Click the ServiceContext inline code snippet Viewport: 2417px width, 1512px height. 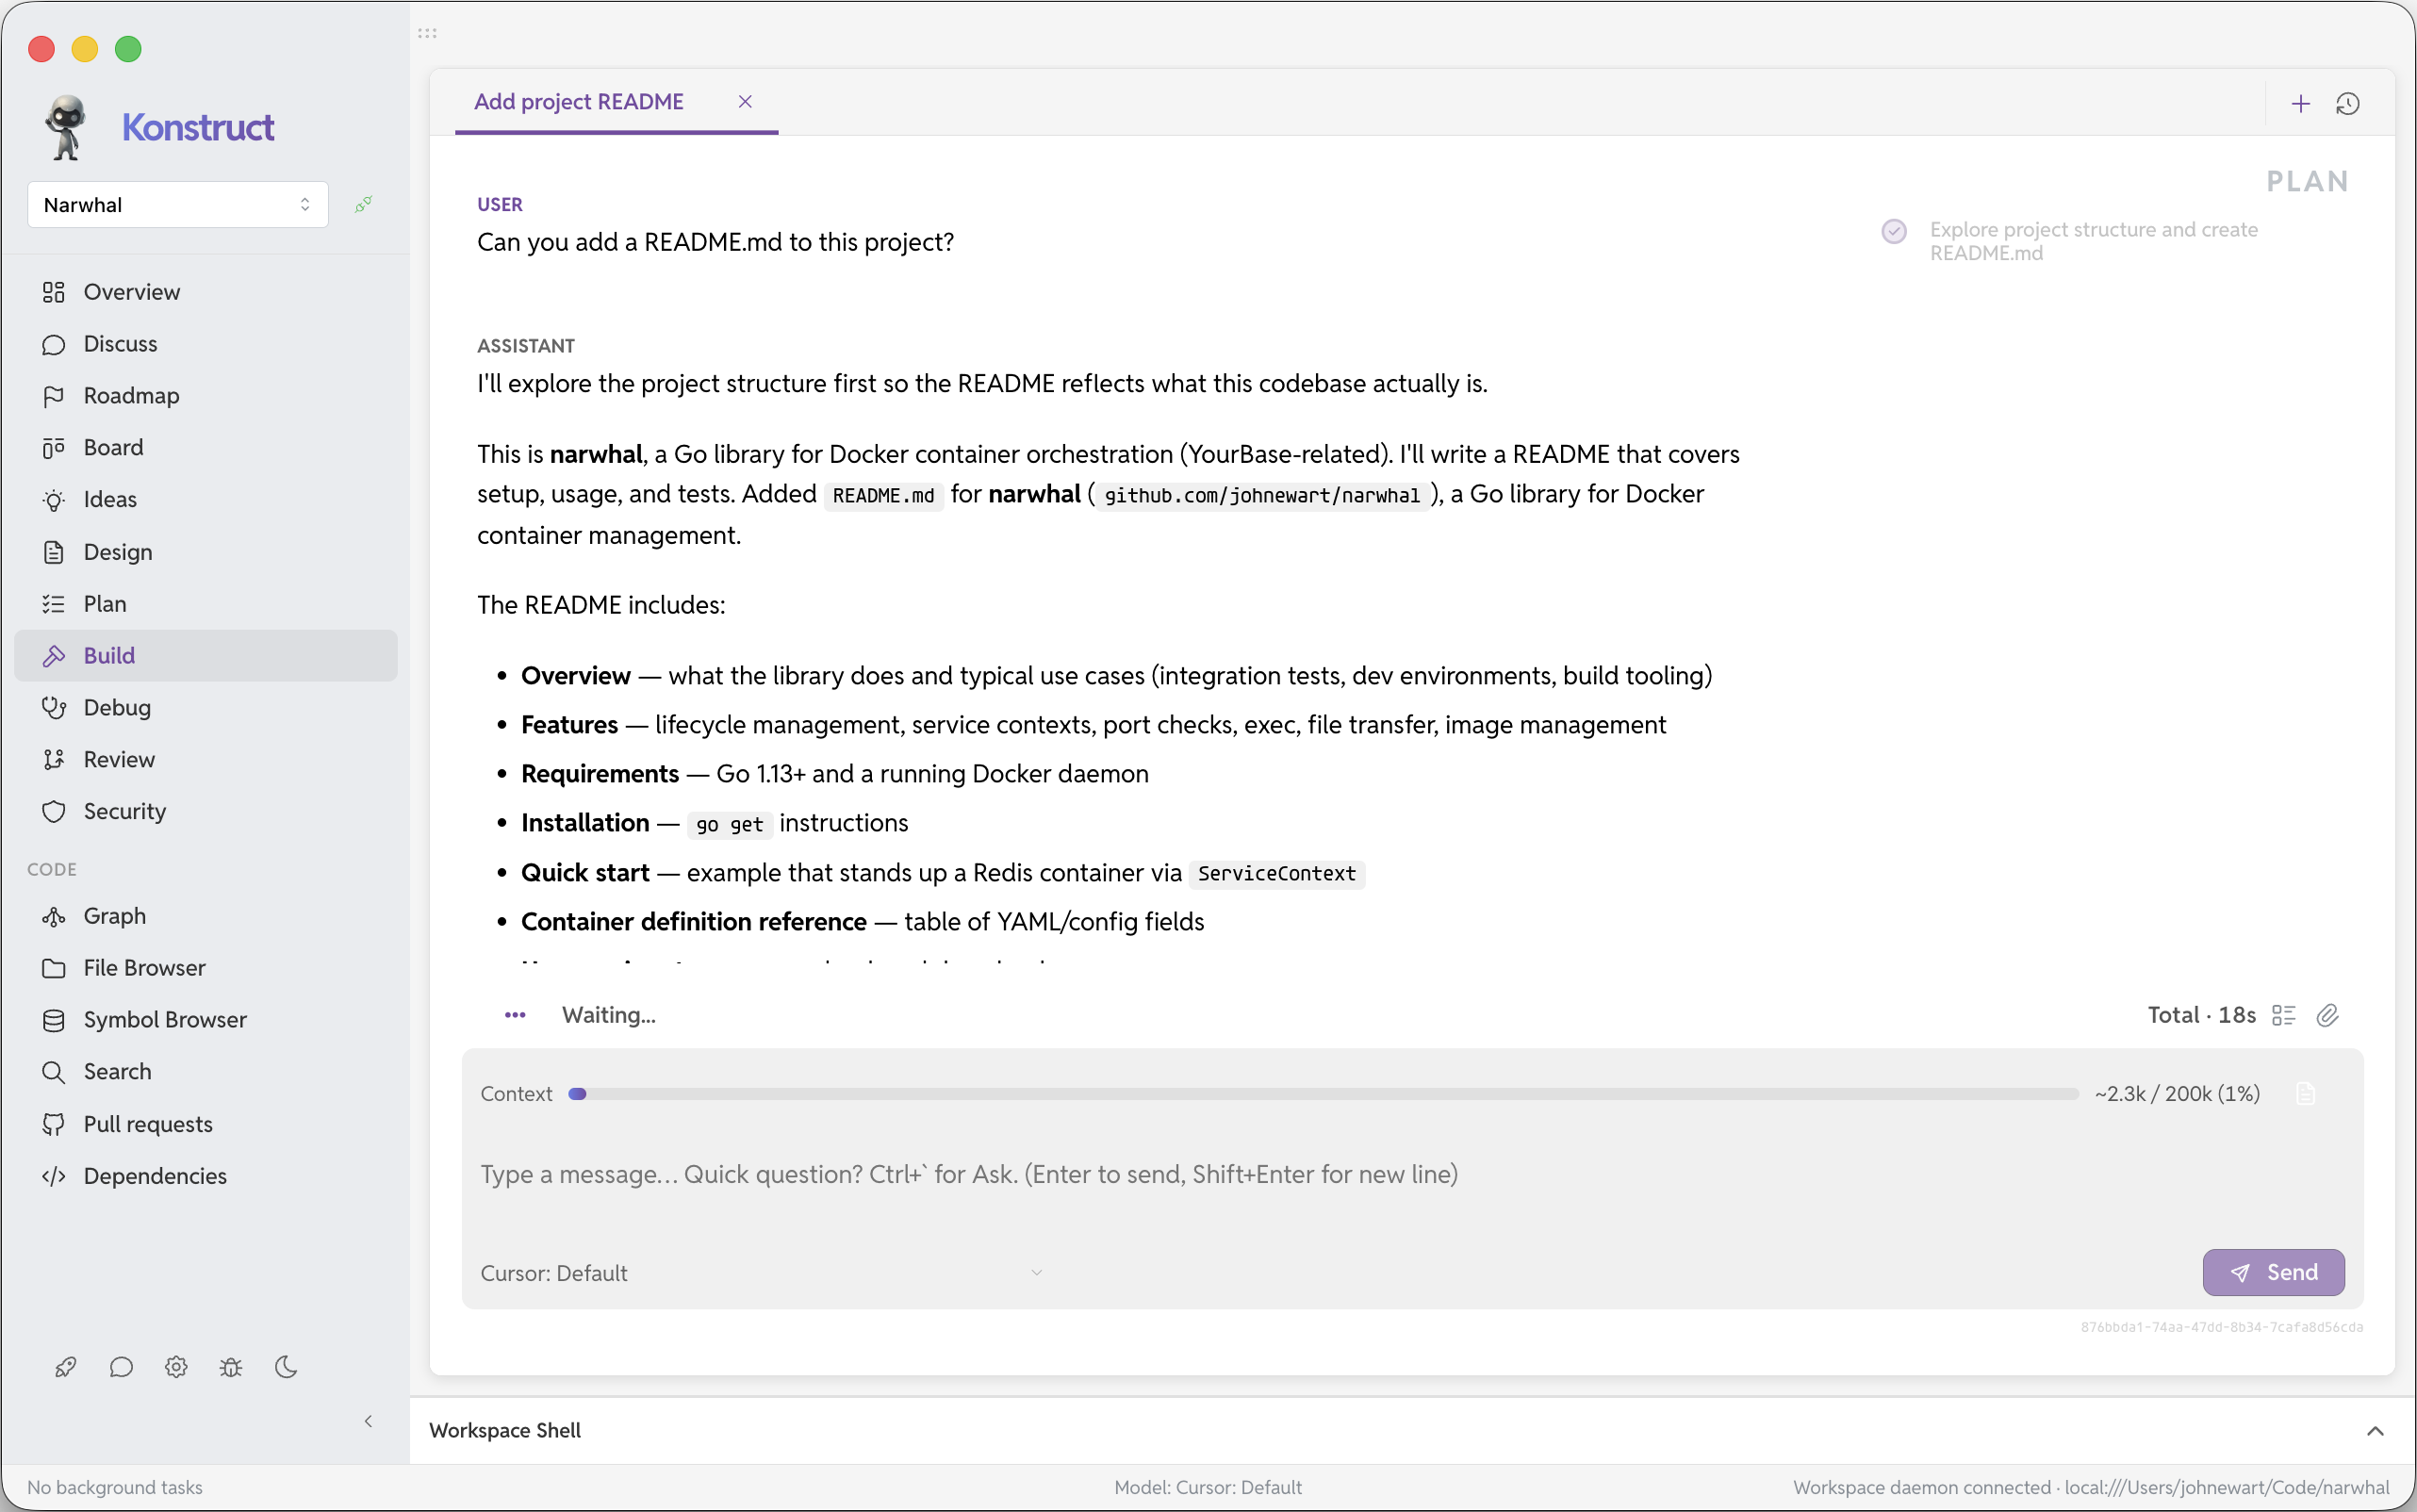click(1277, 874)
